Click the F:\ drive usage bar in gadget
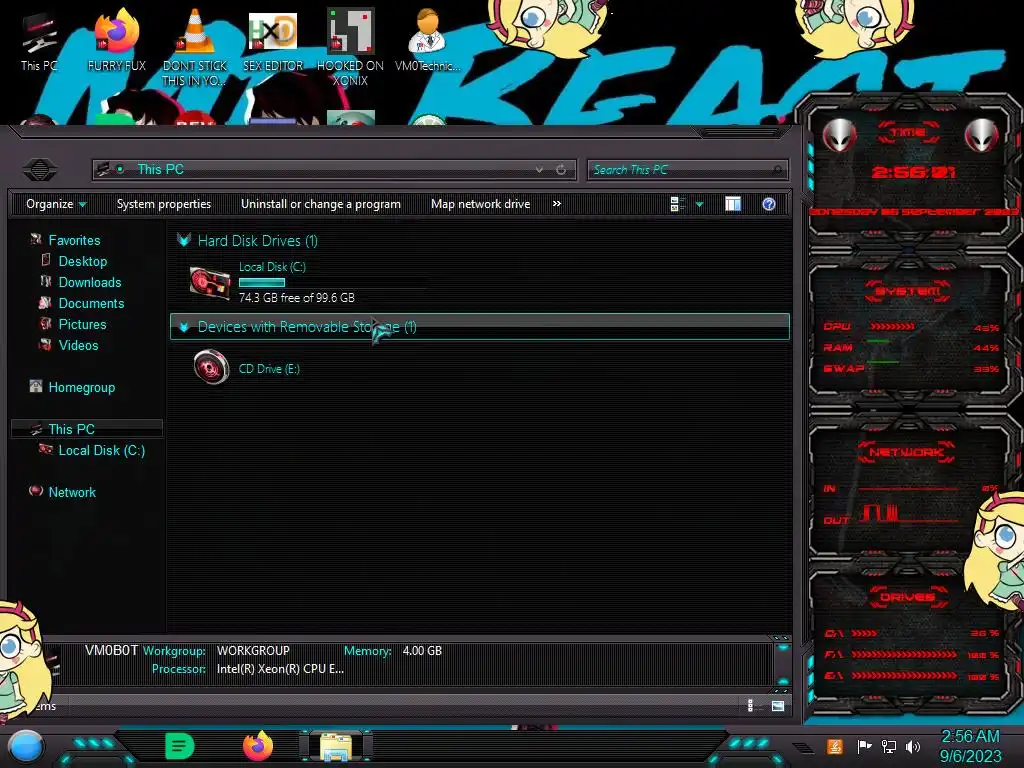The image size is (1024, 768). point(904,654)
